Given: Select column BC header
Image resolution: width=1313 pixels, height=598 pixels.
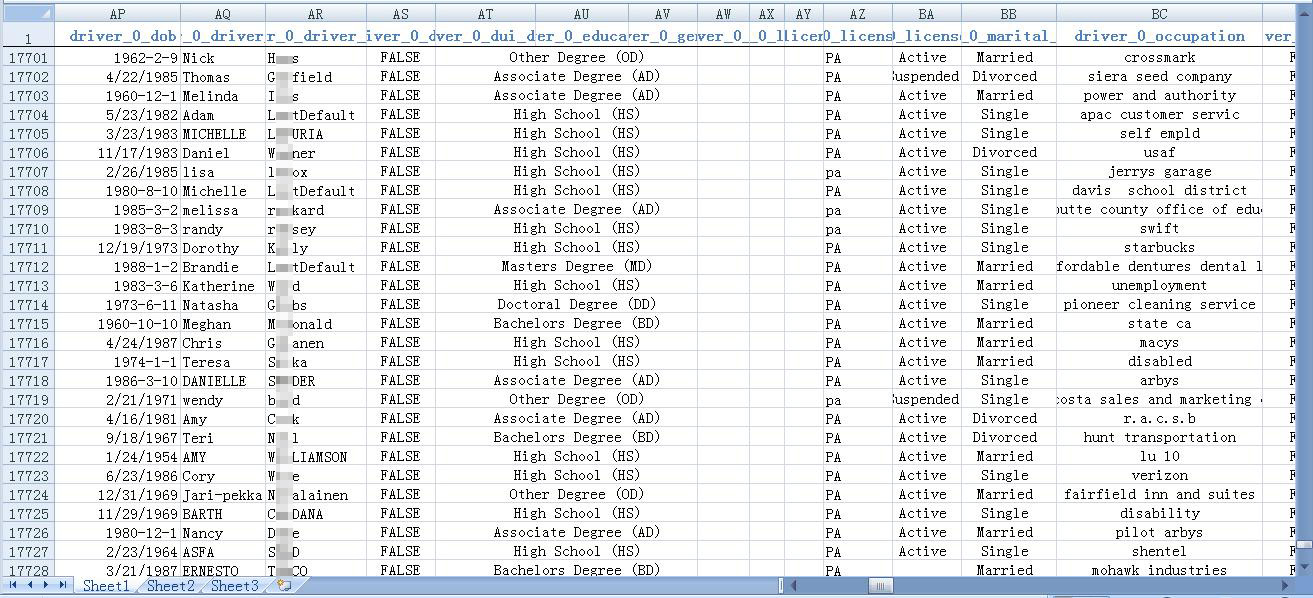Looking at the screenshot, I should coord(1158,14).
